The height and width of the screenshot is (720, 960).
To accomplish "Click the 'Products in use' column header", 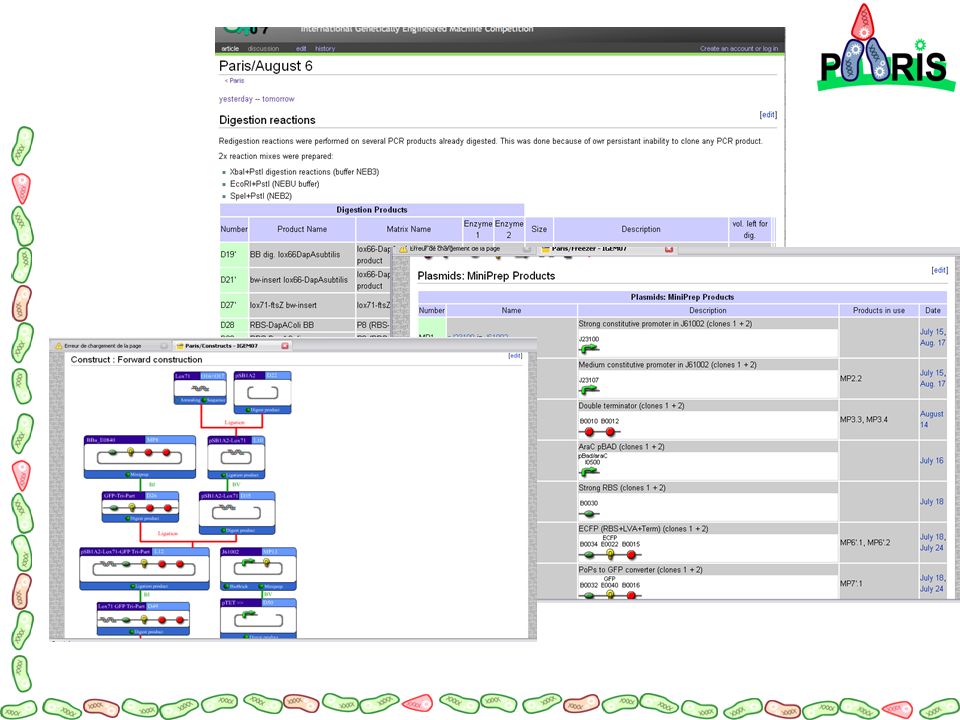I will coord(879,310).
